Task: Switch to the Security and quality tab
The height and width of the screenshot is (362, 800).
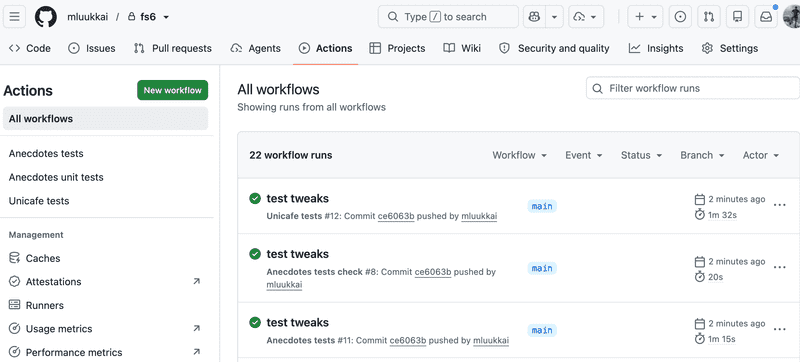Action: pyautogui.click(x=554, y=48)
